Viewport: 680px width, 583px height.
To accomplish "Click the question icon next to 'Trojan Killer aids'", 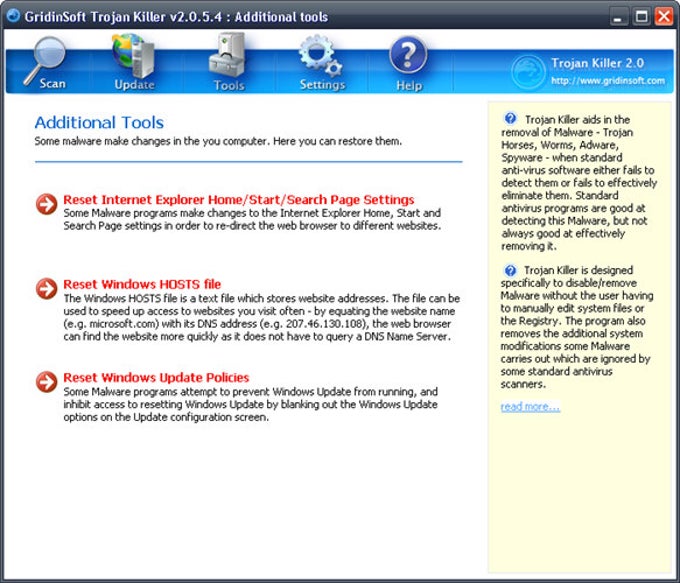I will [510, 118].
